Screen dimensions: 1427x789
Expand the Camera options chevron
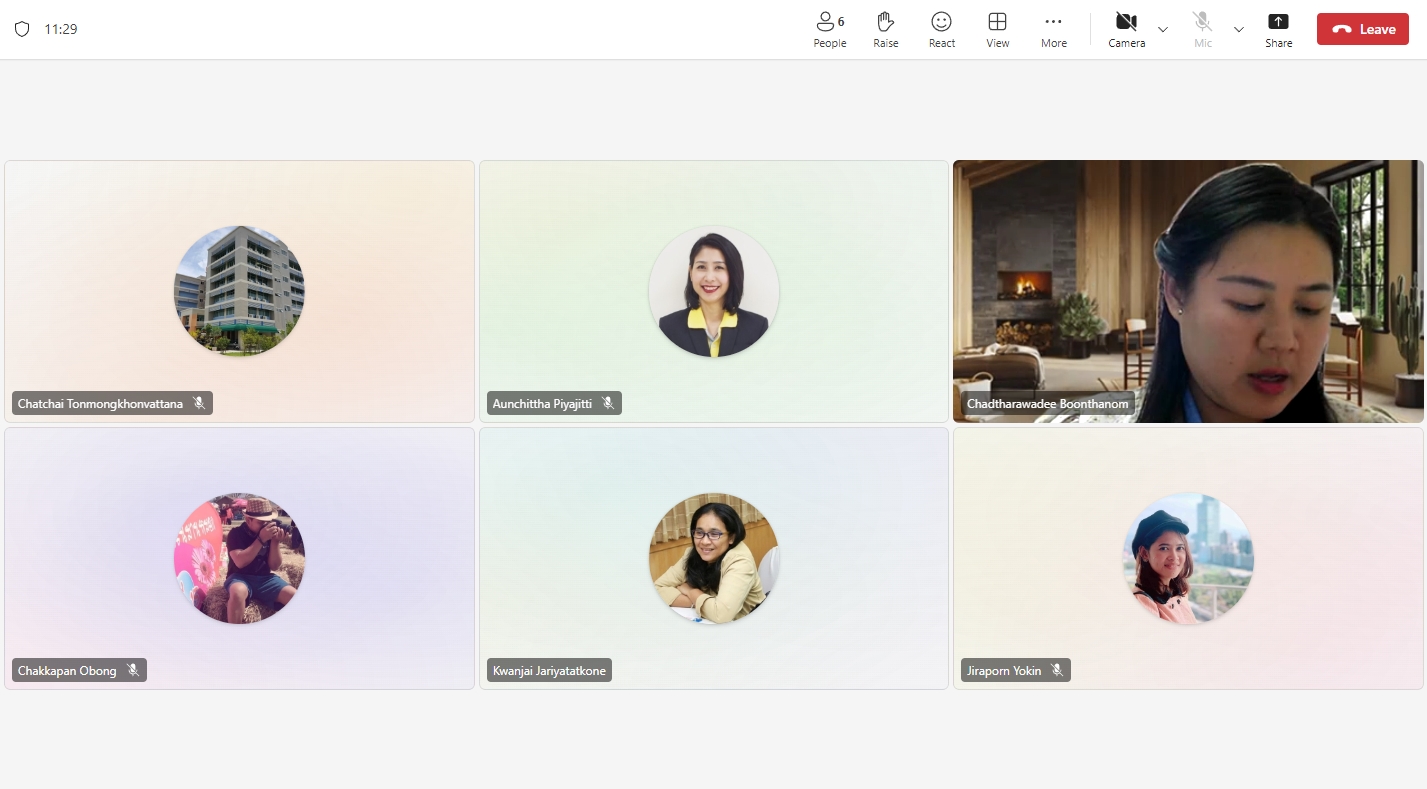[1162, 29]
